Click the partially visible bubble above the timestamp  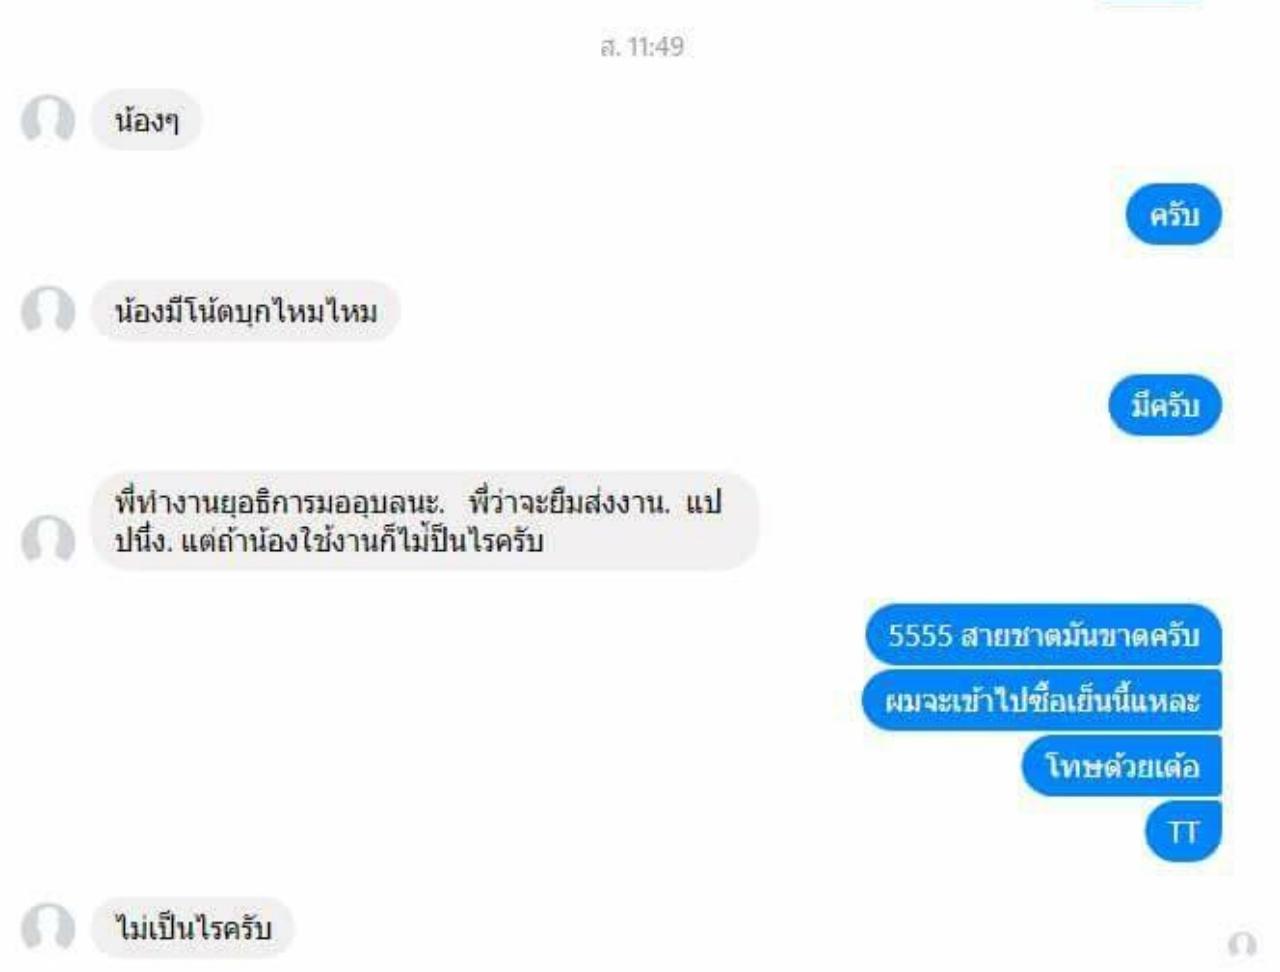pos(1150,3)
